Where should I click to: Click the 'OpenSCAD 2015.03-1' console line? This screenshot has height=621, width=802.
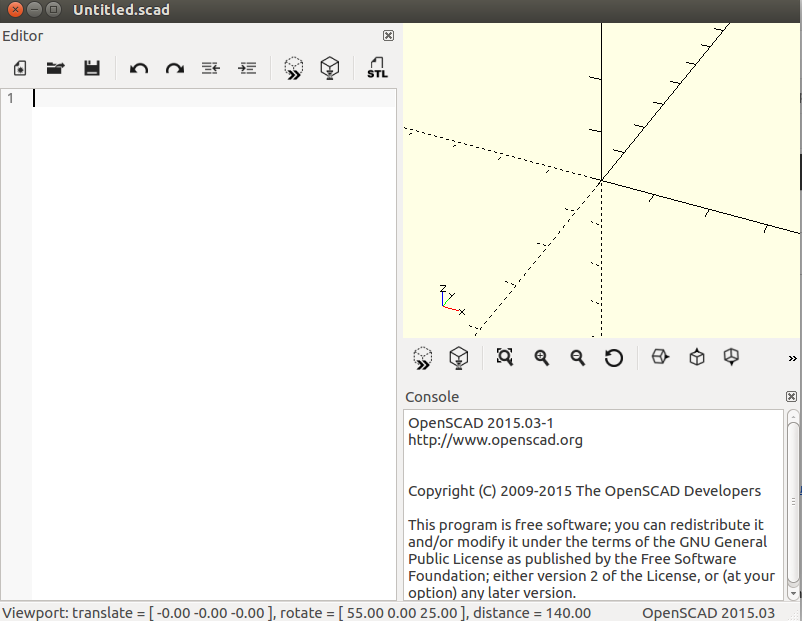point(481,423)
